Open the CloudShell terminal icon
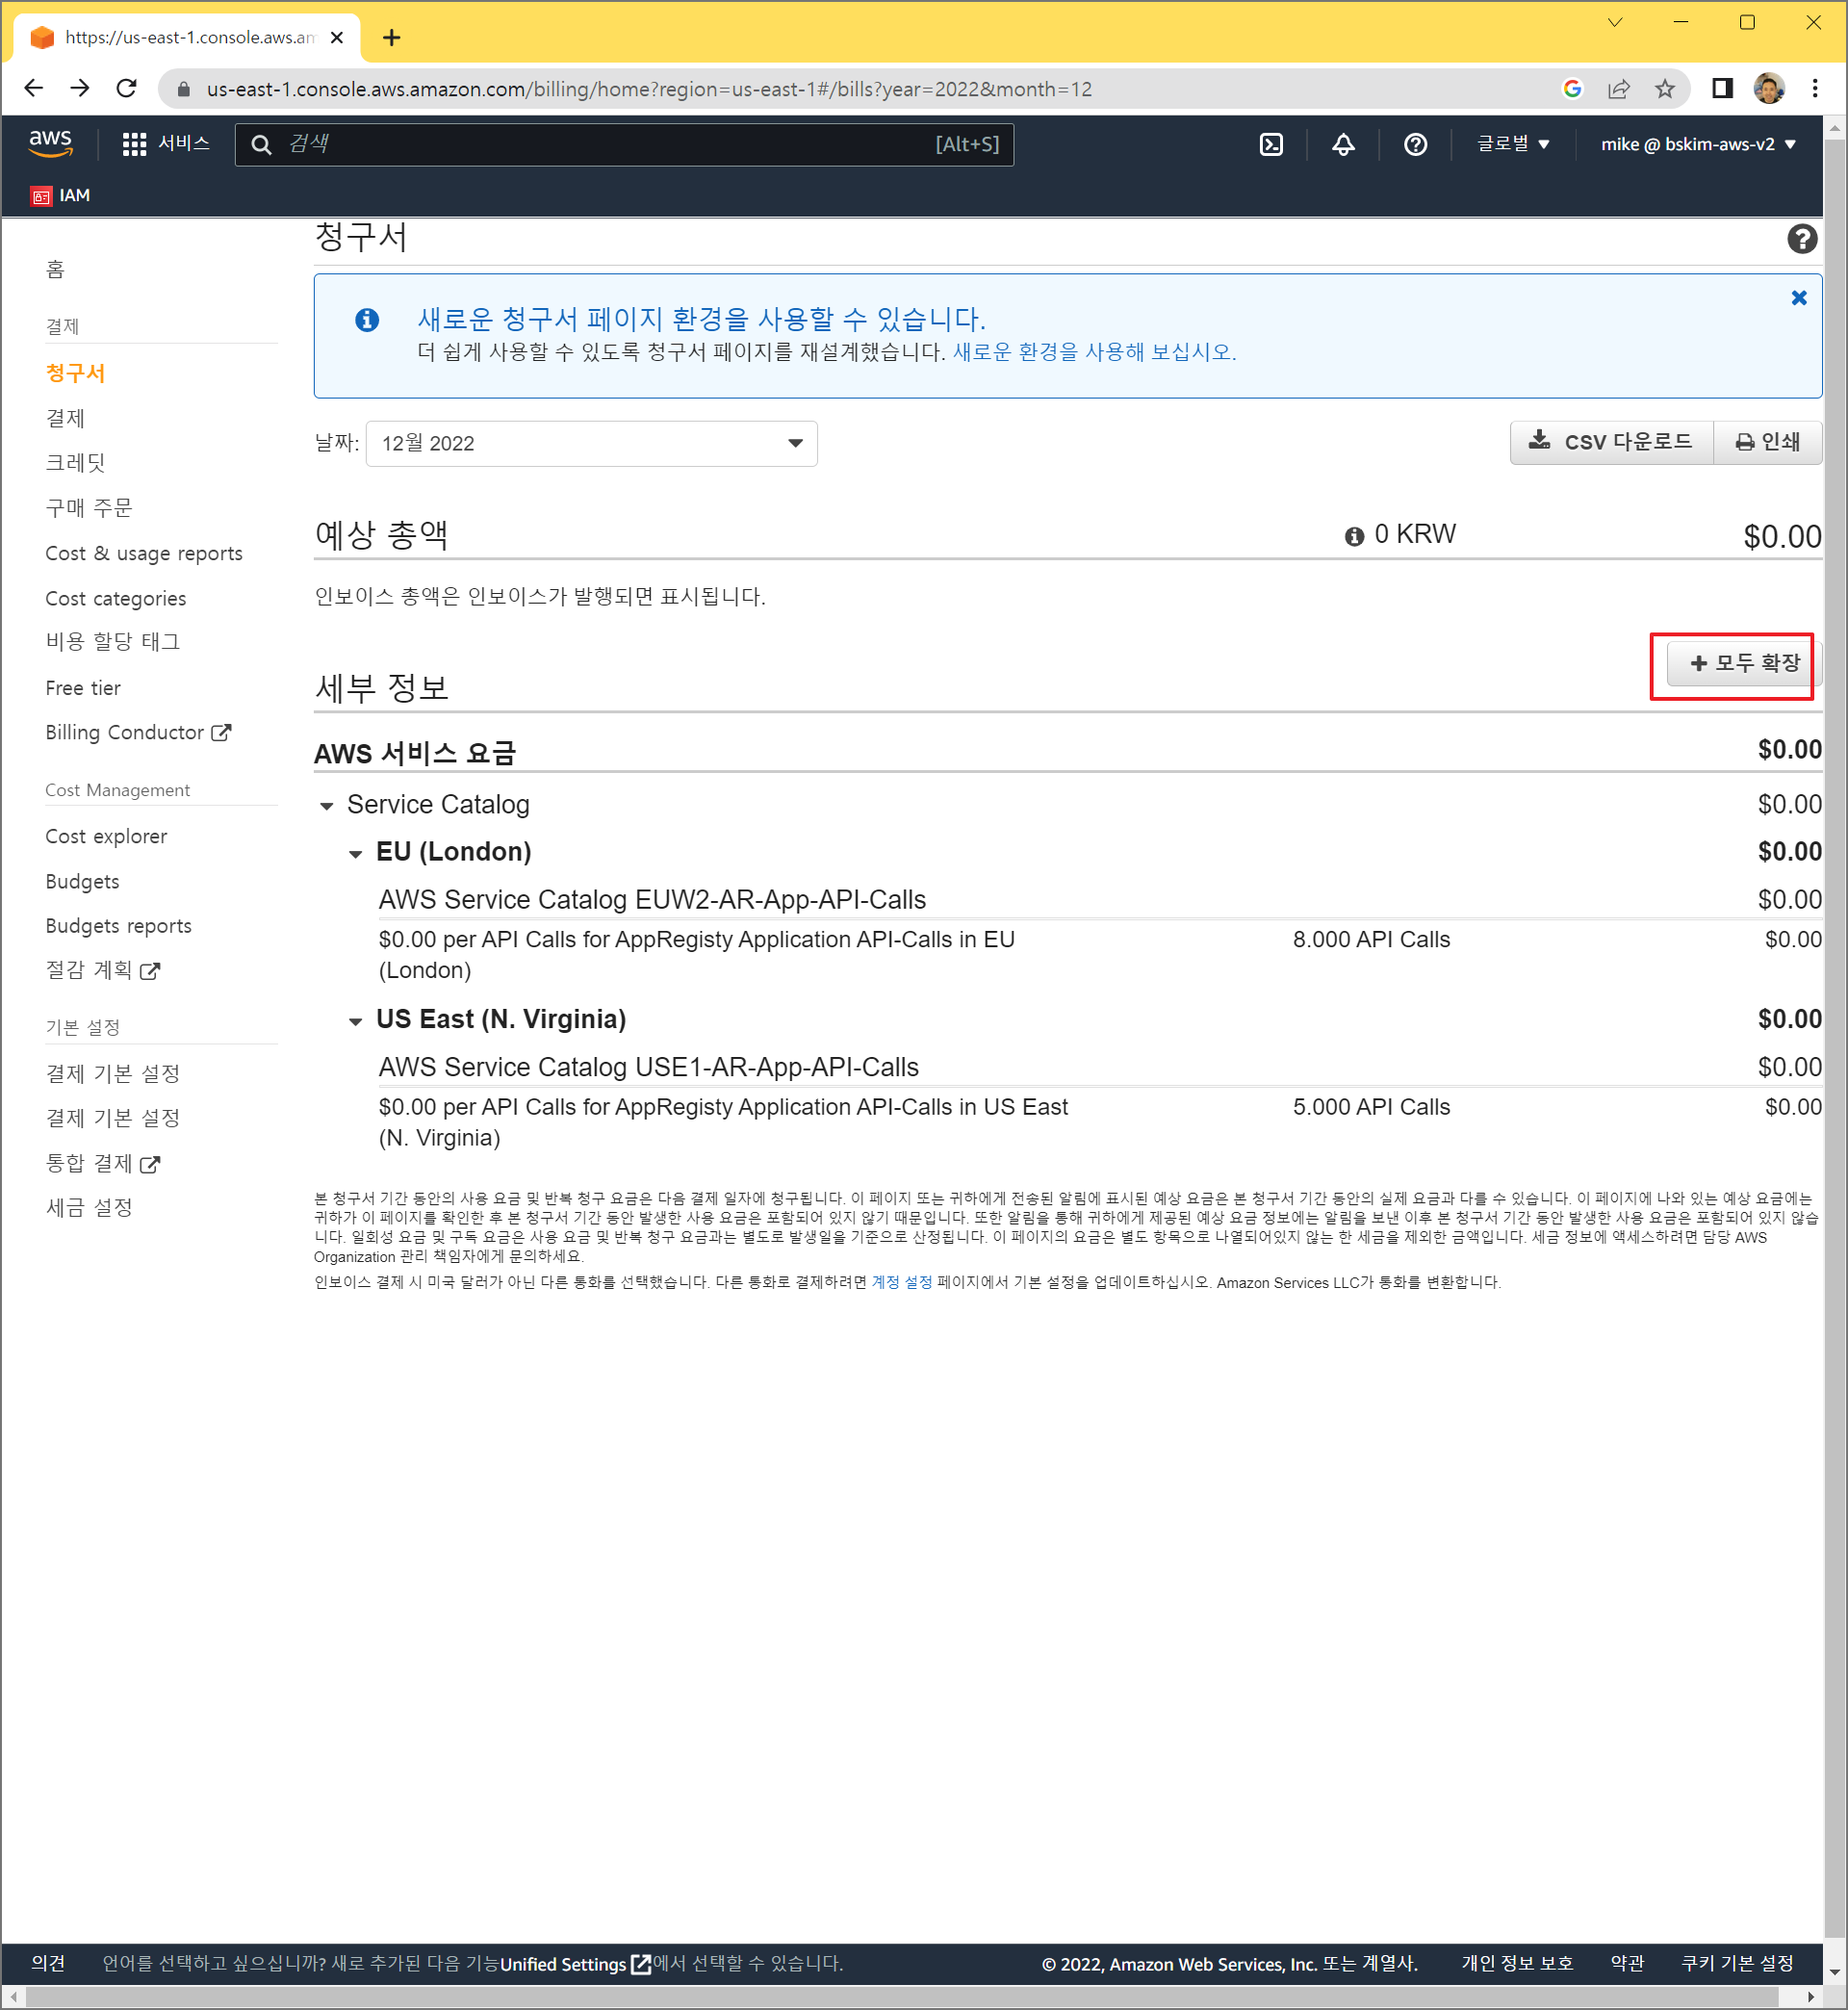1848x2010 pixels. (1271, 145)
